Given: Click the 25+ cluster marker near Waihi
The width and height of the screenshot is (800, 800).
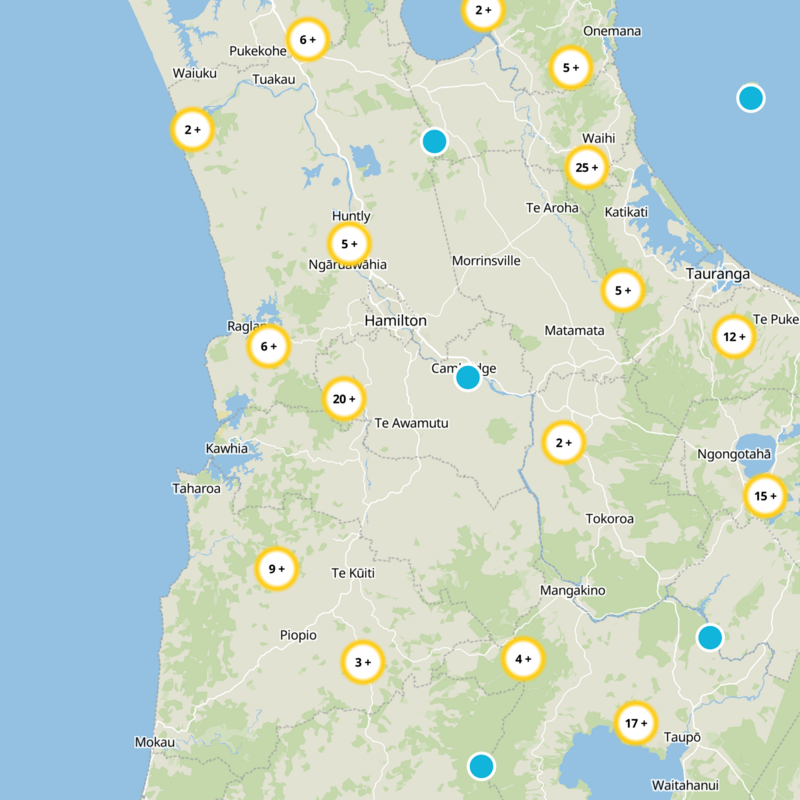Looking at the screenshot, I should pos(587,168).
